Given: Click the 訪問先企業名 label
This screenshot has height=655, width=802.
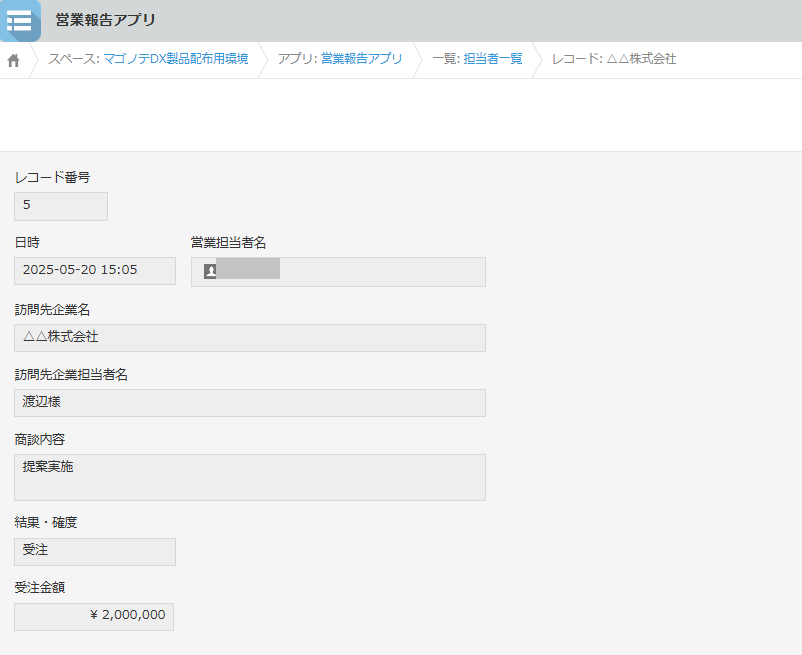Looking at the screenshot, I should 53,309.
